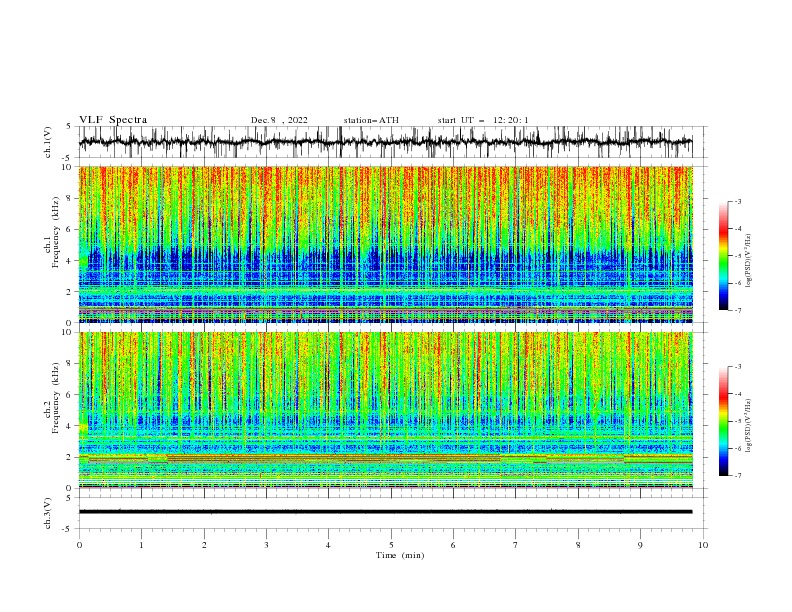792x612 pixels.
Task: Click the "station=ATH" header label
Action: 371,120
